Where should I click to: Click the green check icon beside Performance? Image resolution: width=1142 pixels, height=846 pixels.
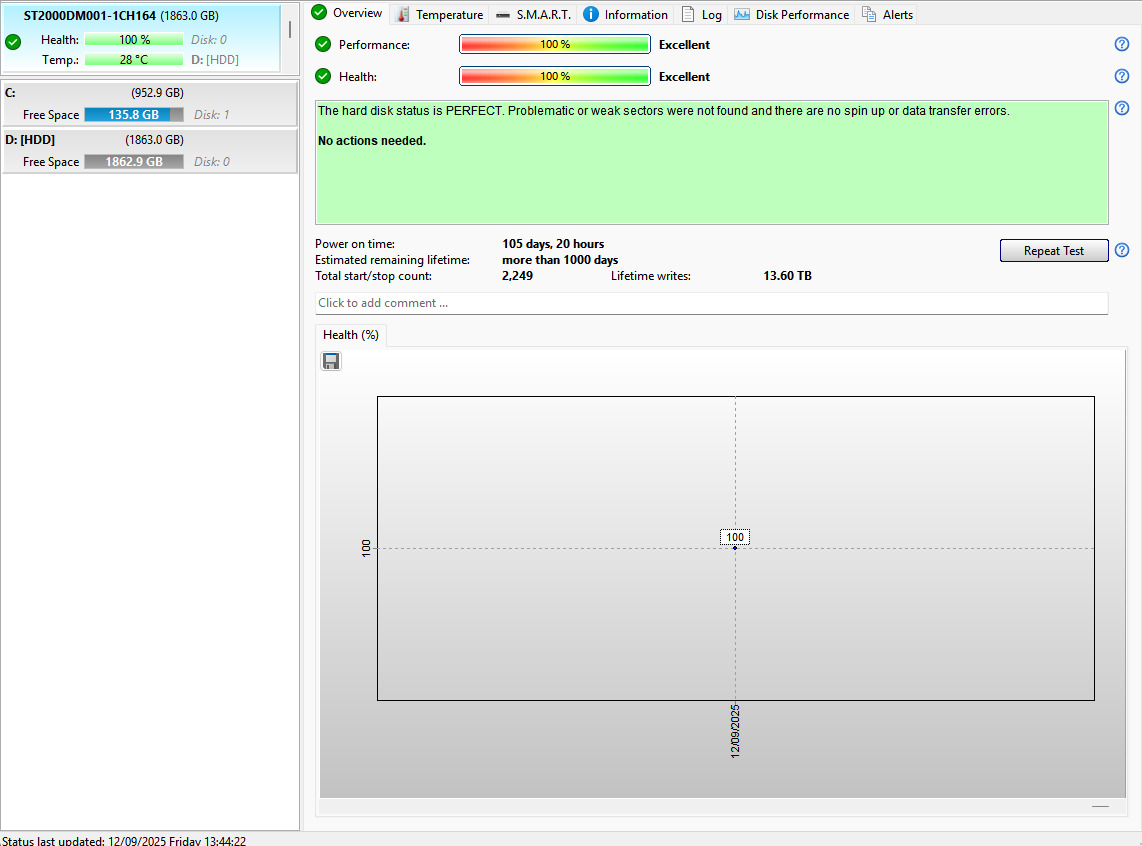point(323,44)
